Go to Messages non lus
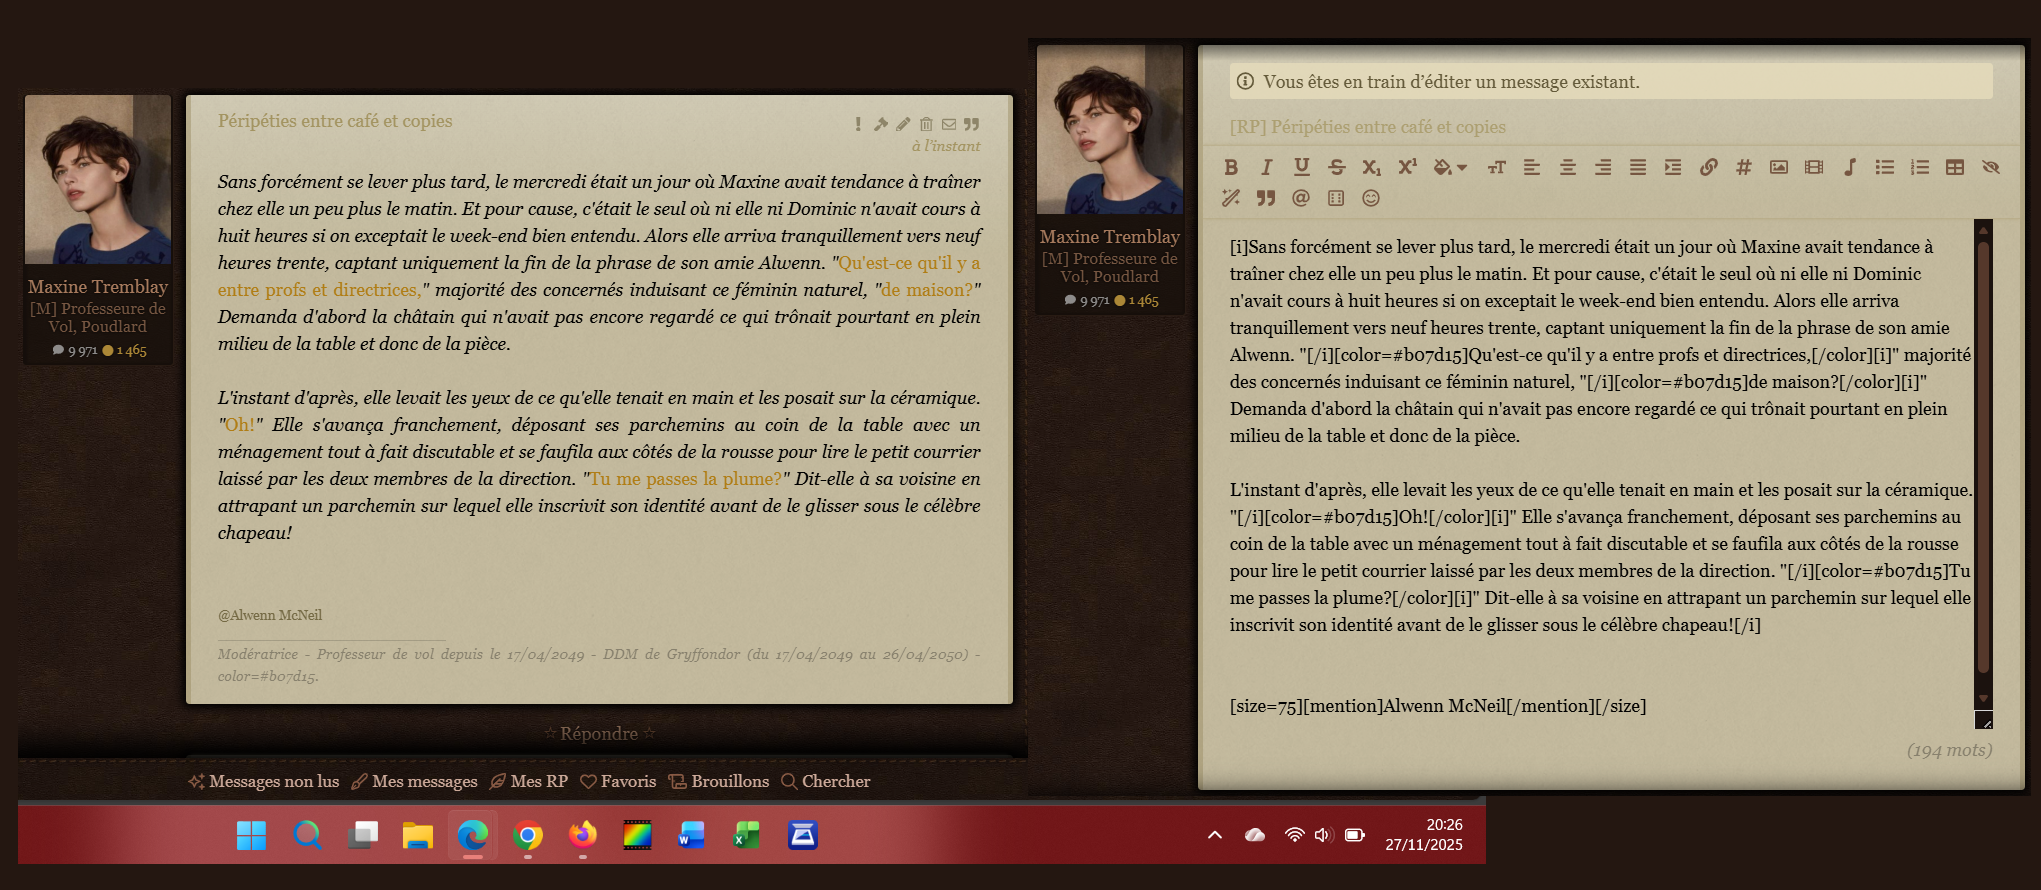Image resolution: width=2041 pixels, height=890 pixels. point(264,781)
